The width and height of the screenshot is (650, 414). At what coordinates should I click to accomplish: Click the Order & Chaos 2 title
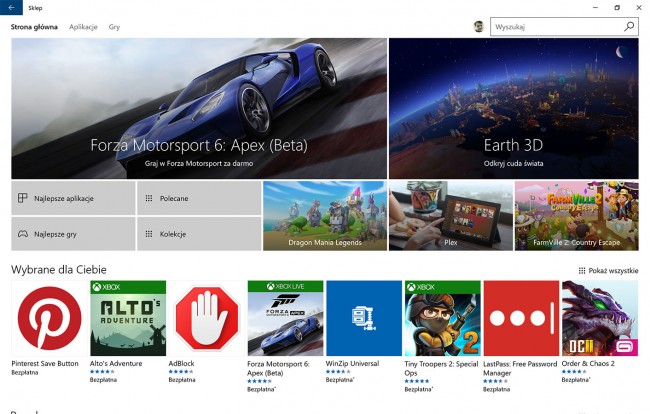tap(588, 363)
